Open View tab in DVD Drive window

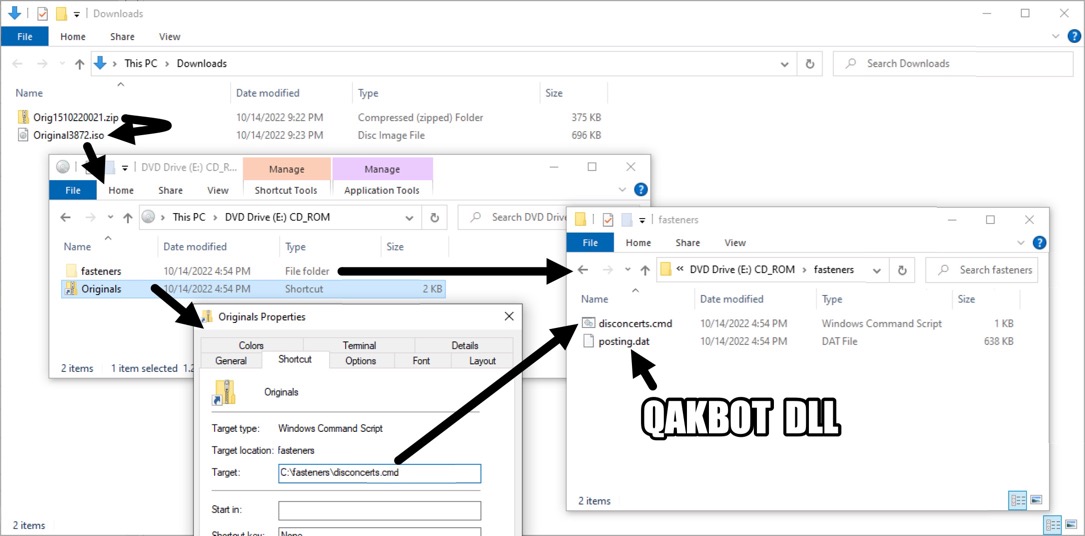point(218,190)
